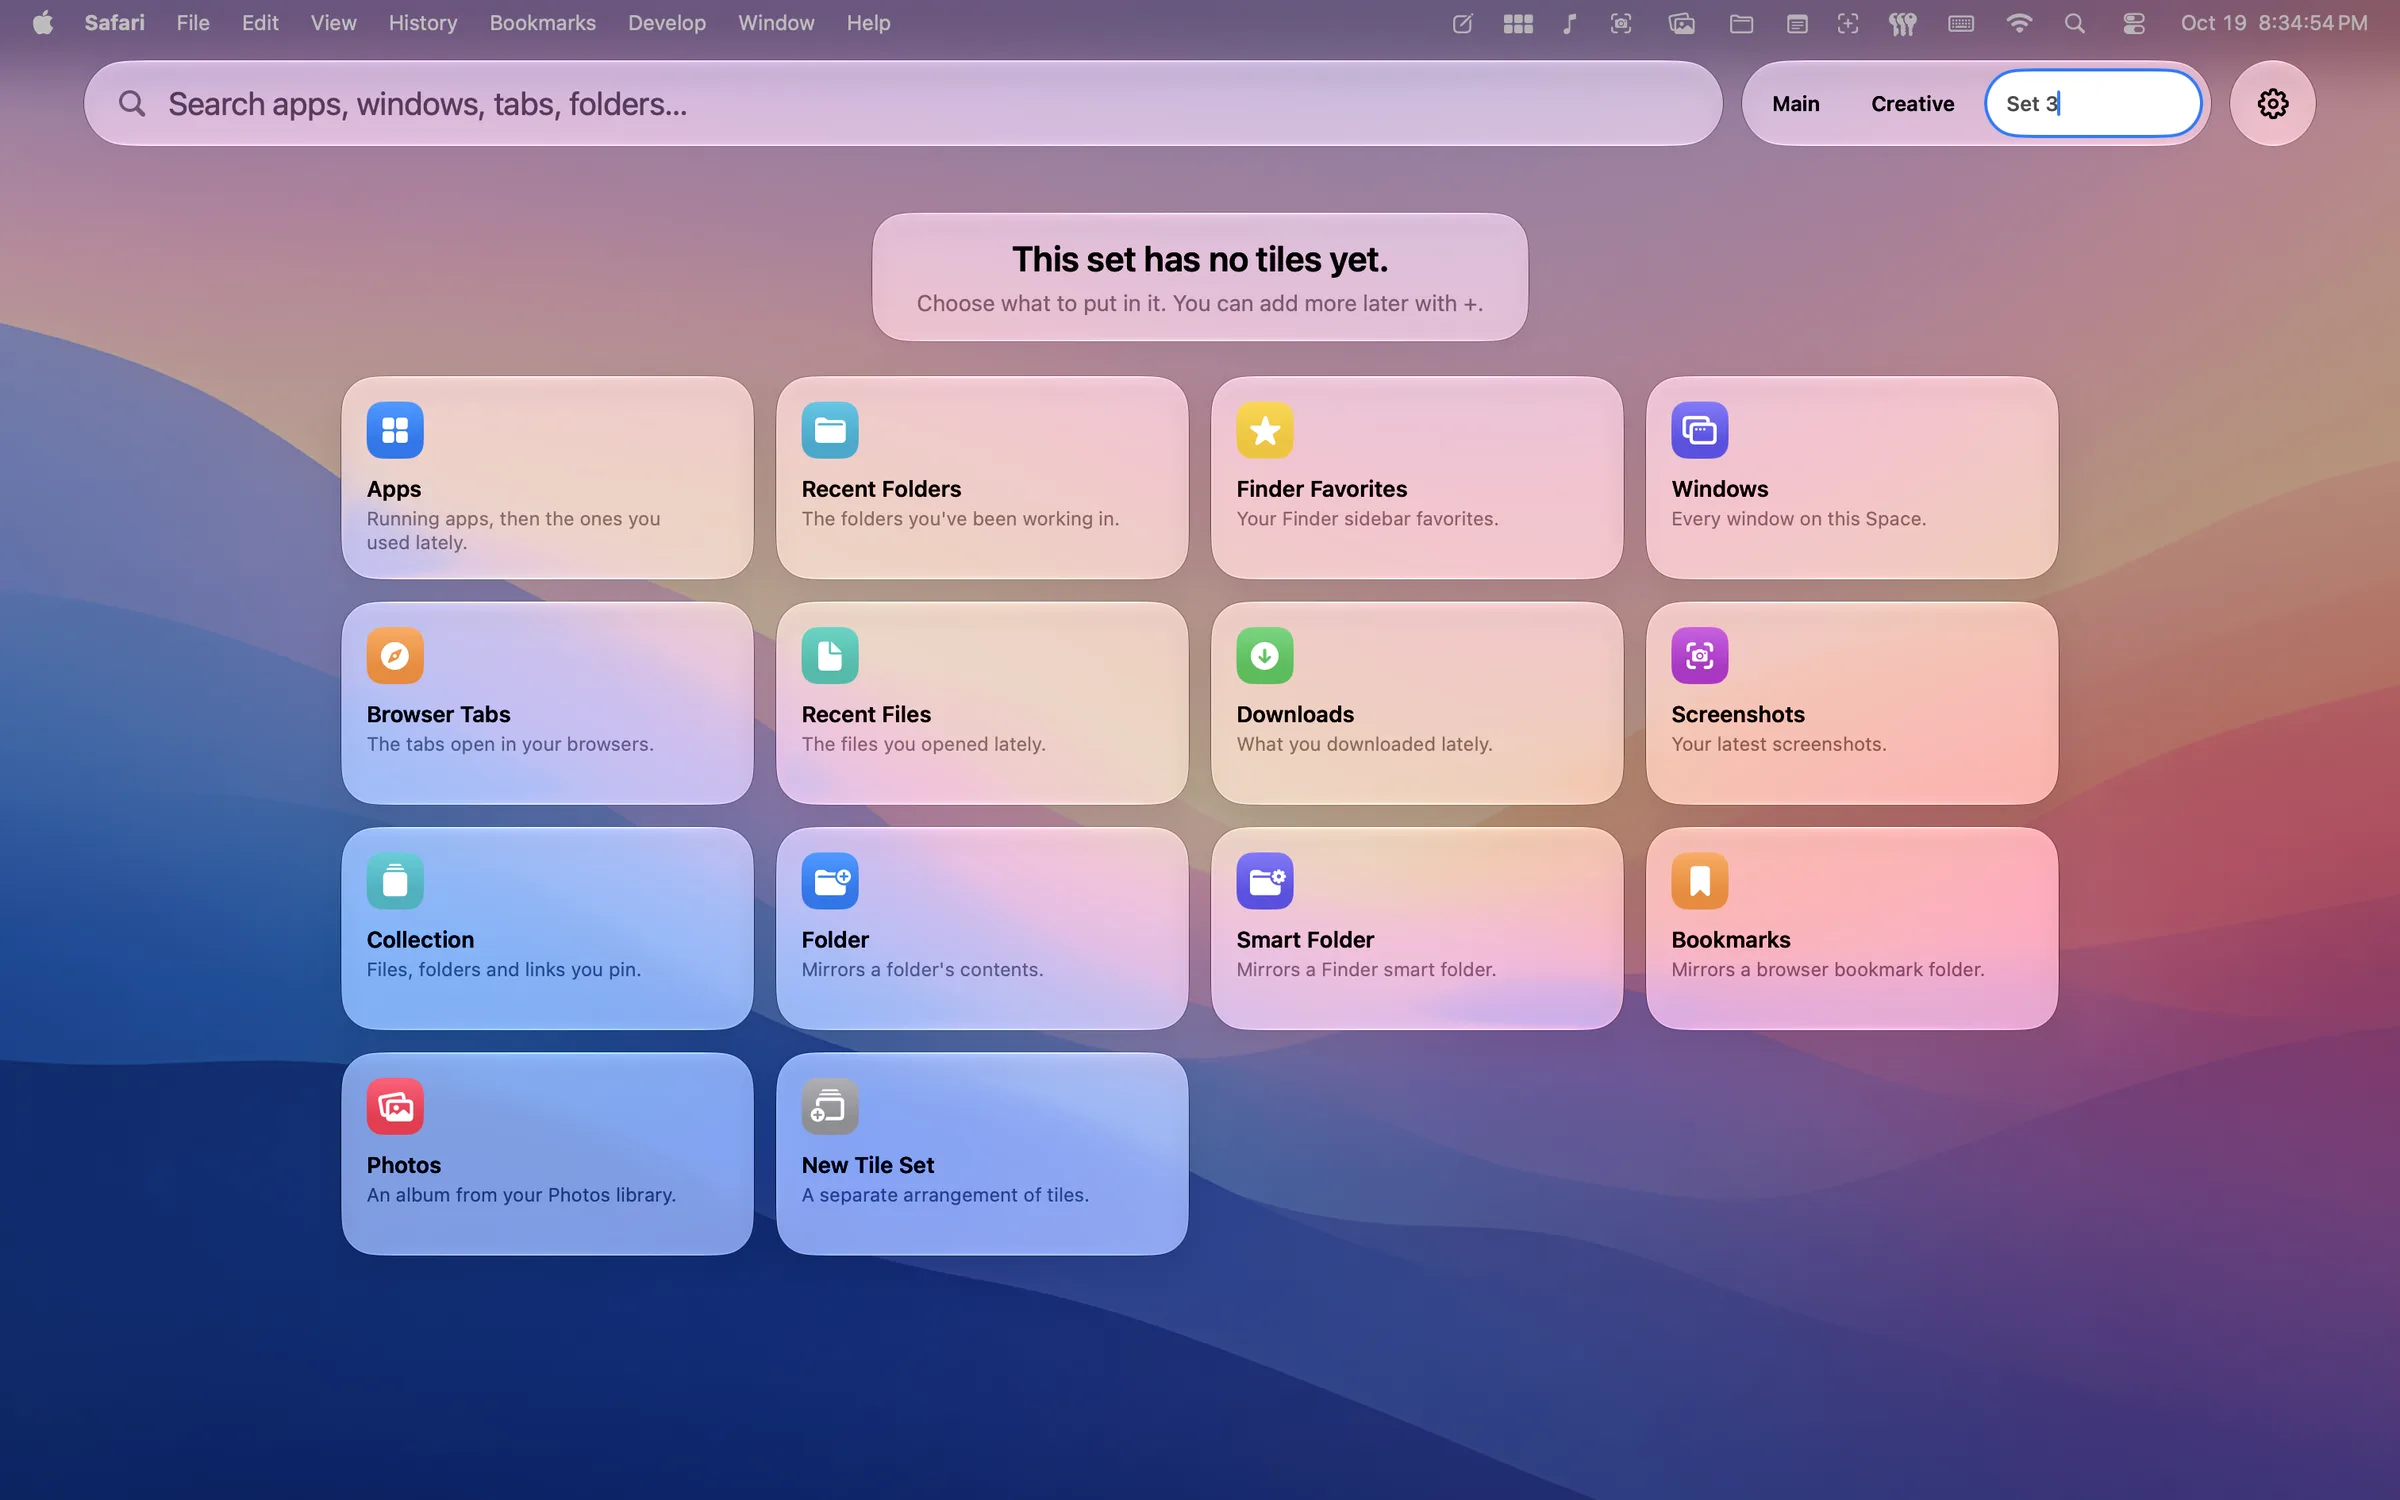Select the Screenshots tile icon
2400x1500 pixels.
pos(1700,656)
